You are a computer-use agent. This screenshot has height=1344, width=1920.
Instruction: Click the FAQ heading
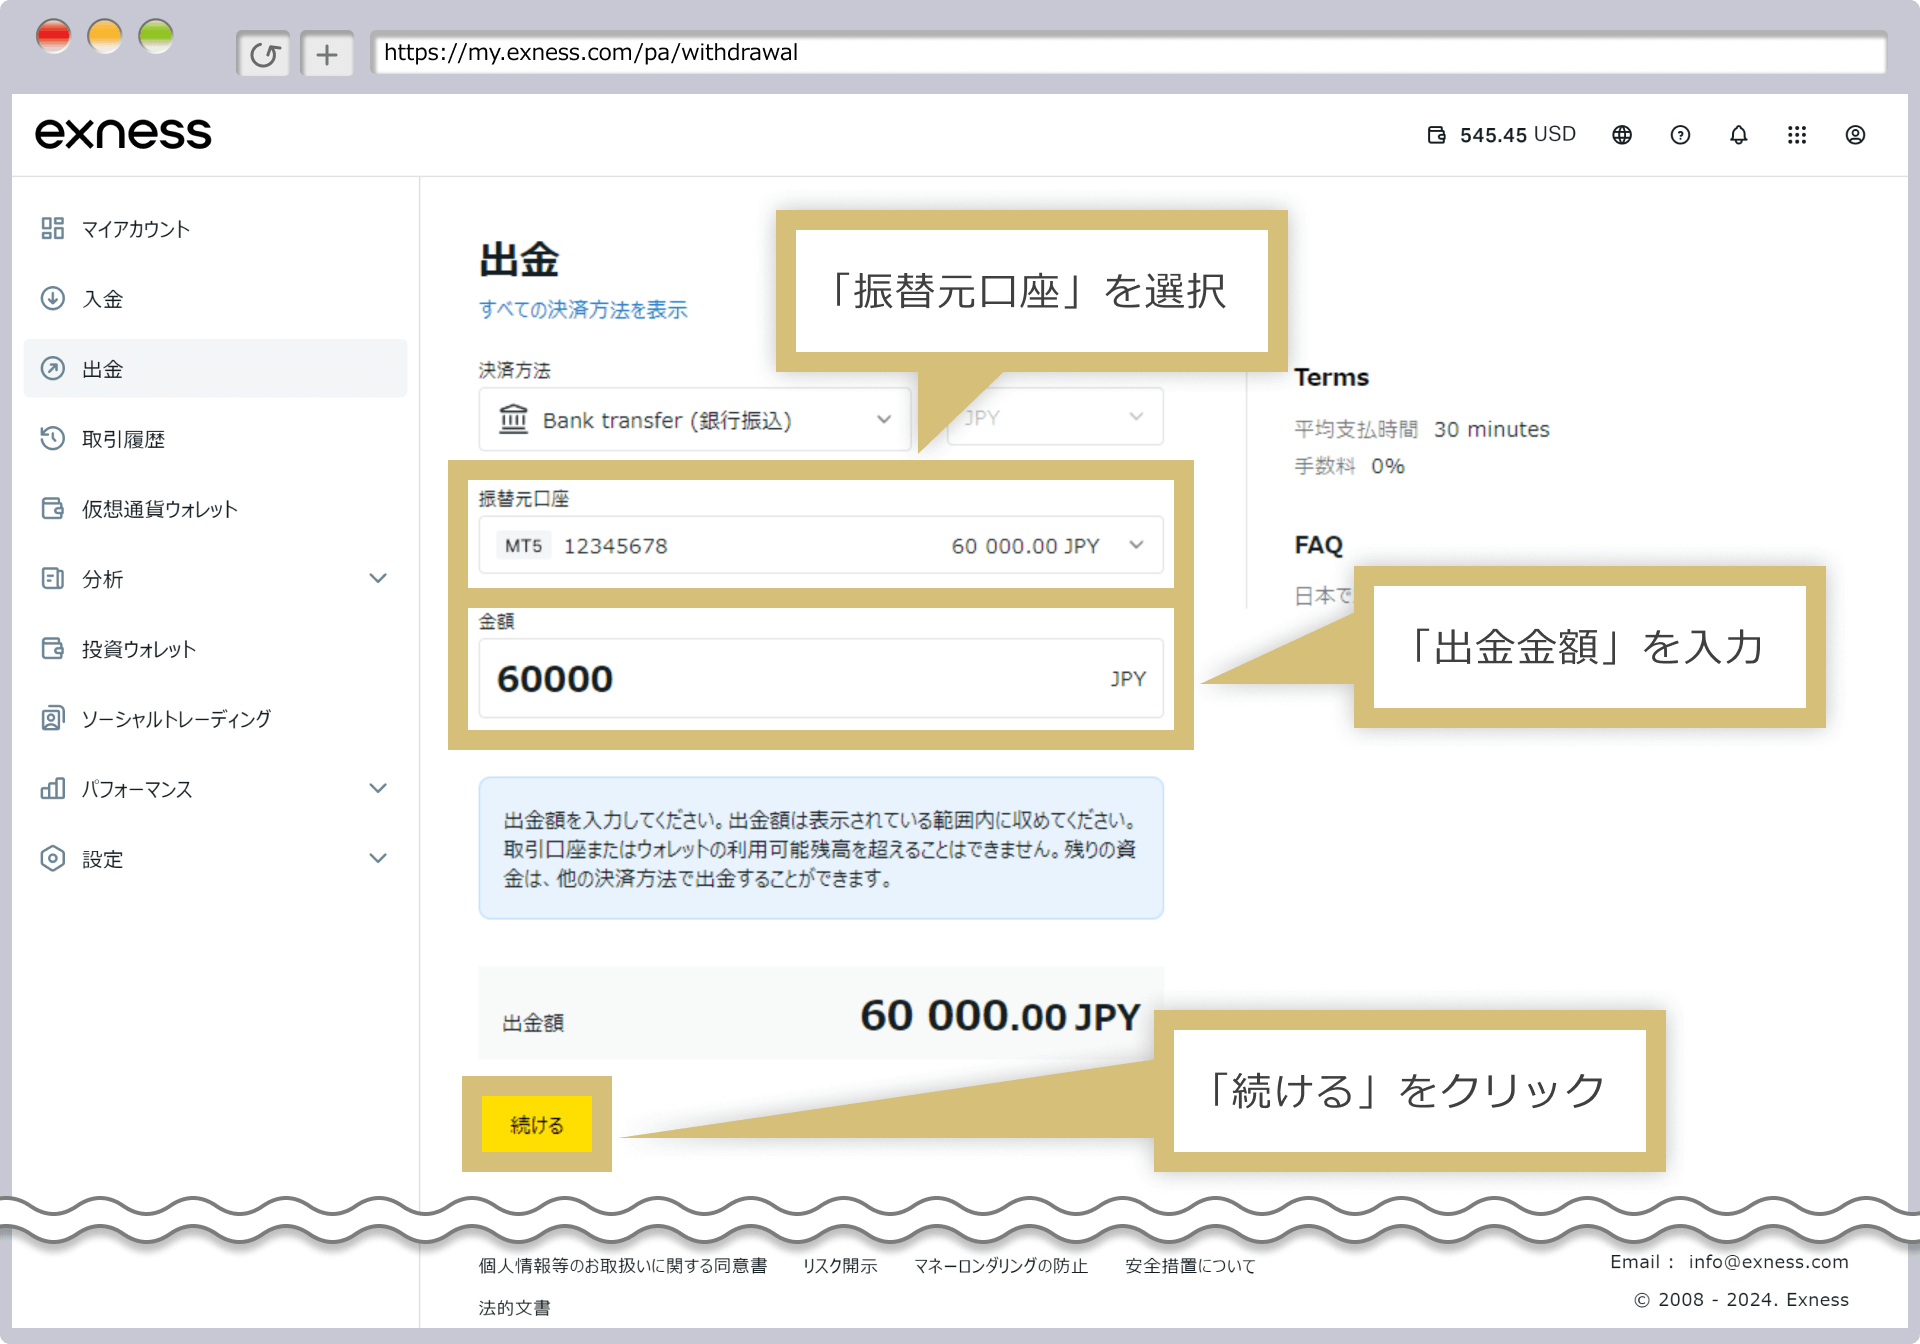coord(1318,545)
